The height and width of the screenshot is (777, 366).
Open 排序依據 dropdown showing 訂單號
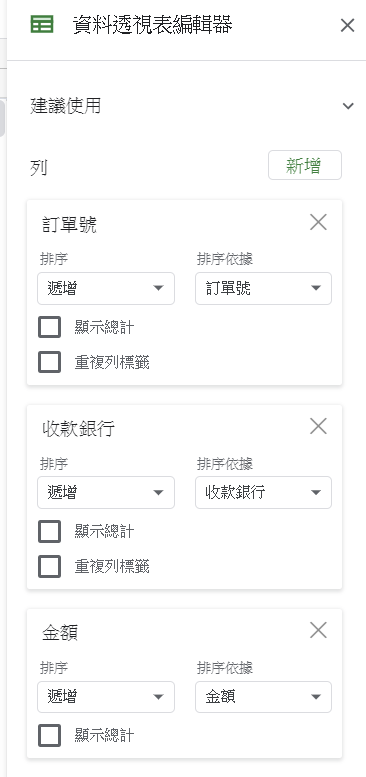pos(263,288)
